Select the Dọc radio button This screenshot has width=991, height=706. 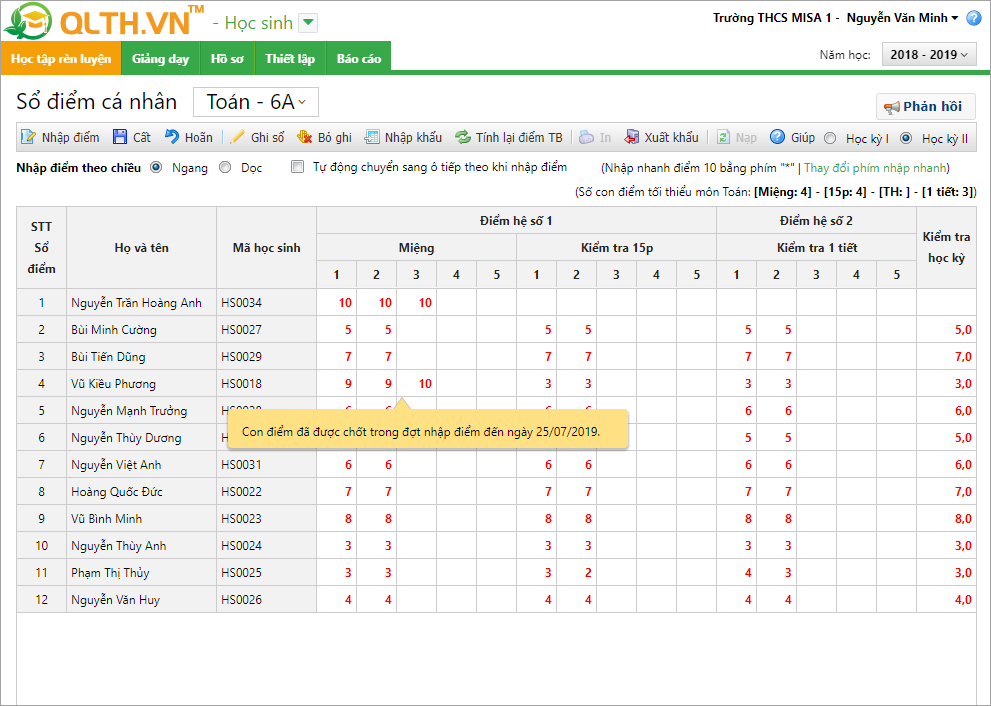click(225, 168)
